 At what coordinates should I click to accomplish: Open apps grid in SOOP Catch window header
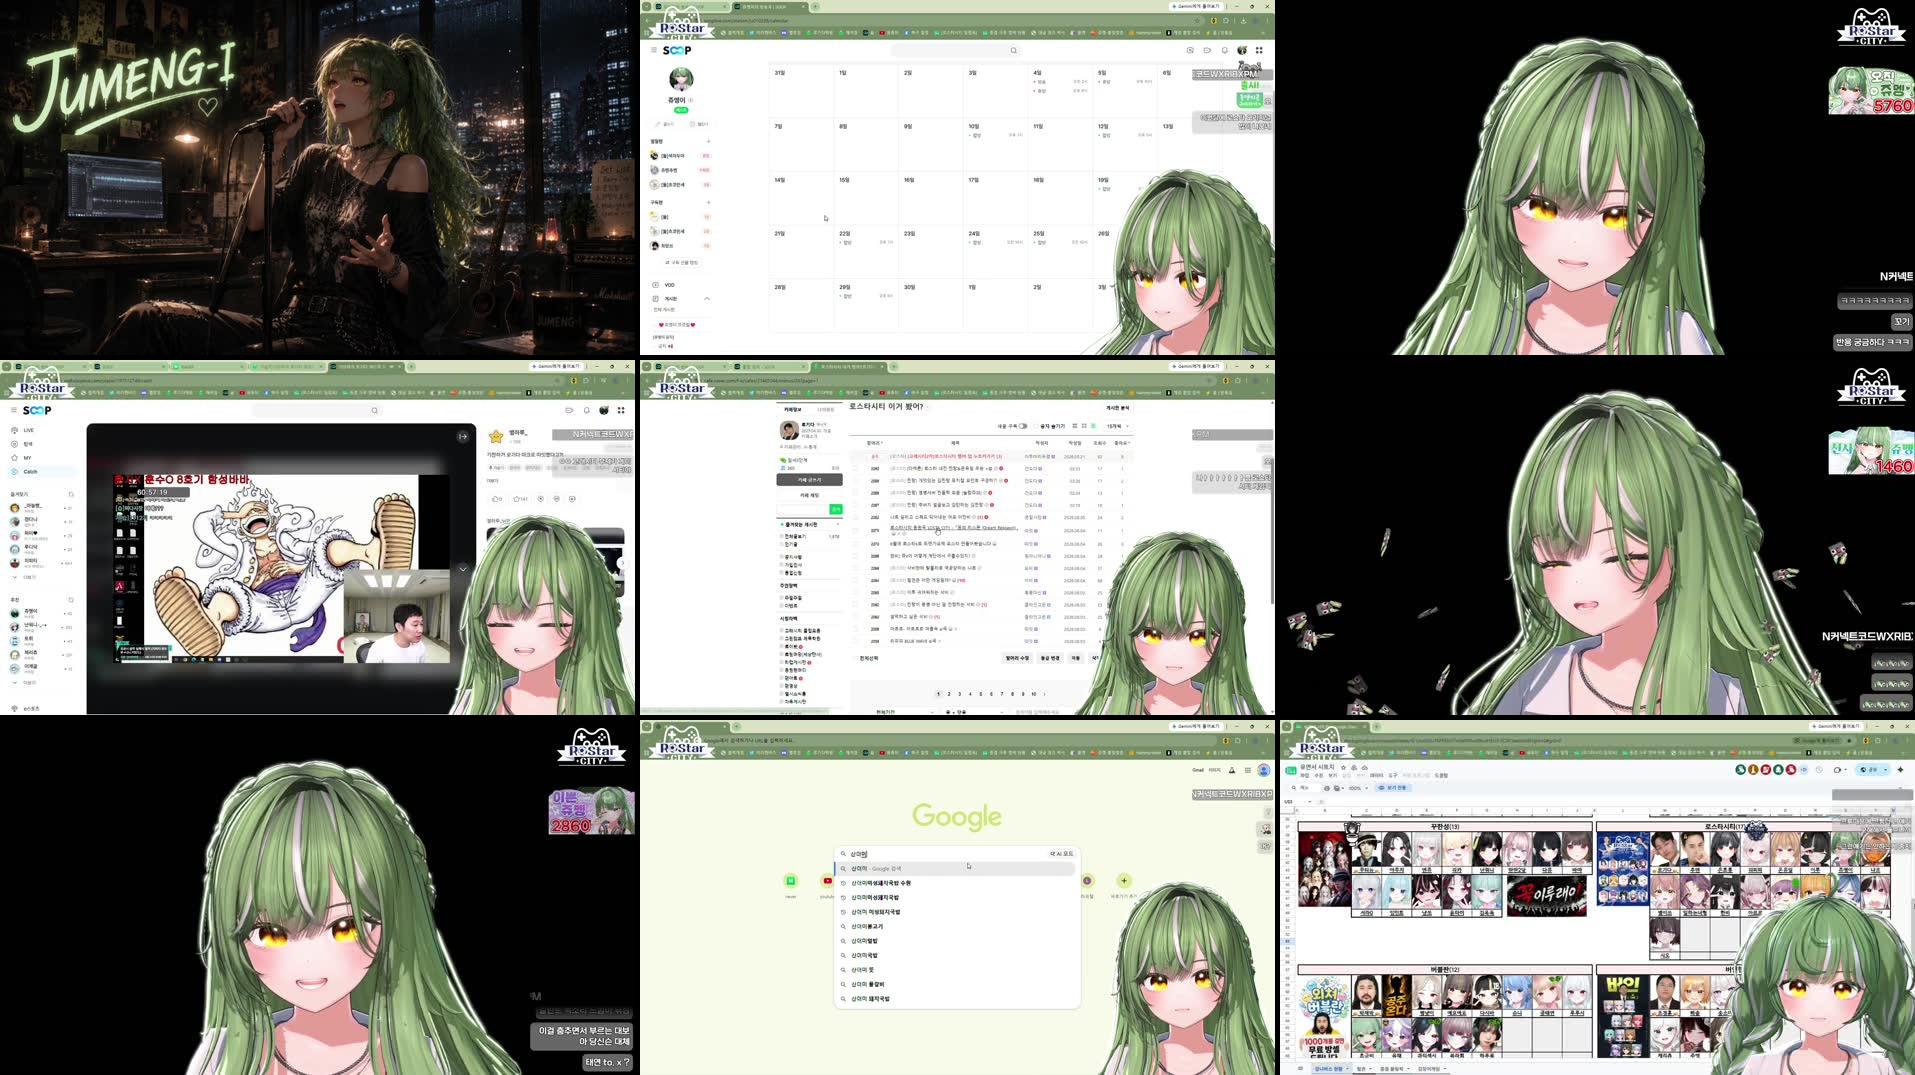(x=621, y=410)
